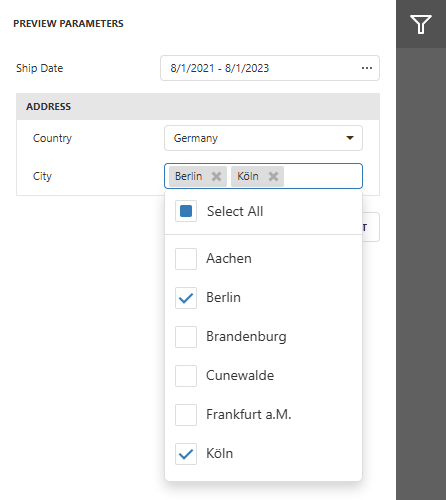Remove the Köln tag from City field

pyautogui.click(x=273, y=176)
